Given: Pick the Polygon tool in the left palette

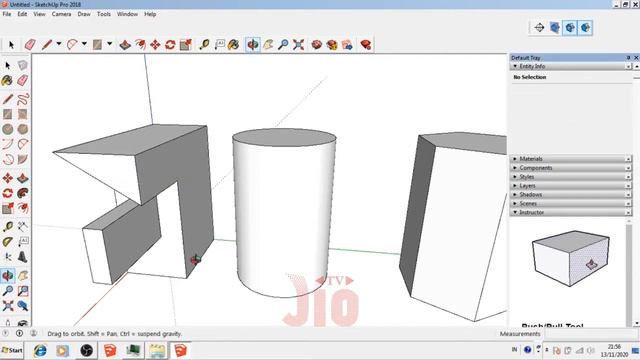Looking at the screenshot, I should (x=22, y=129).
